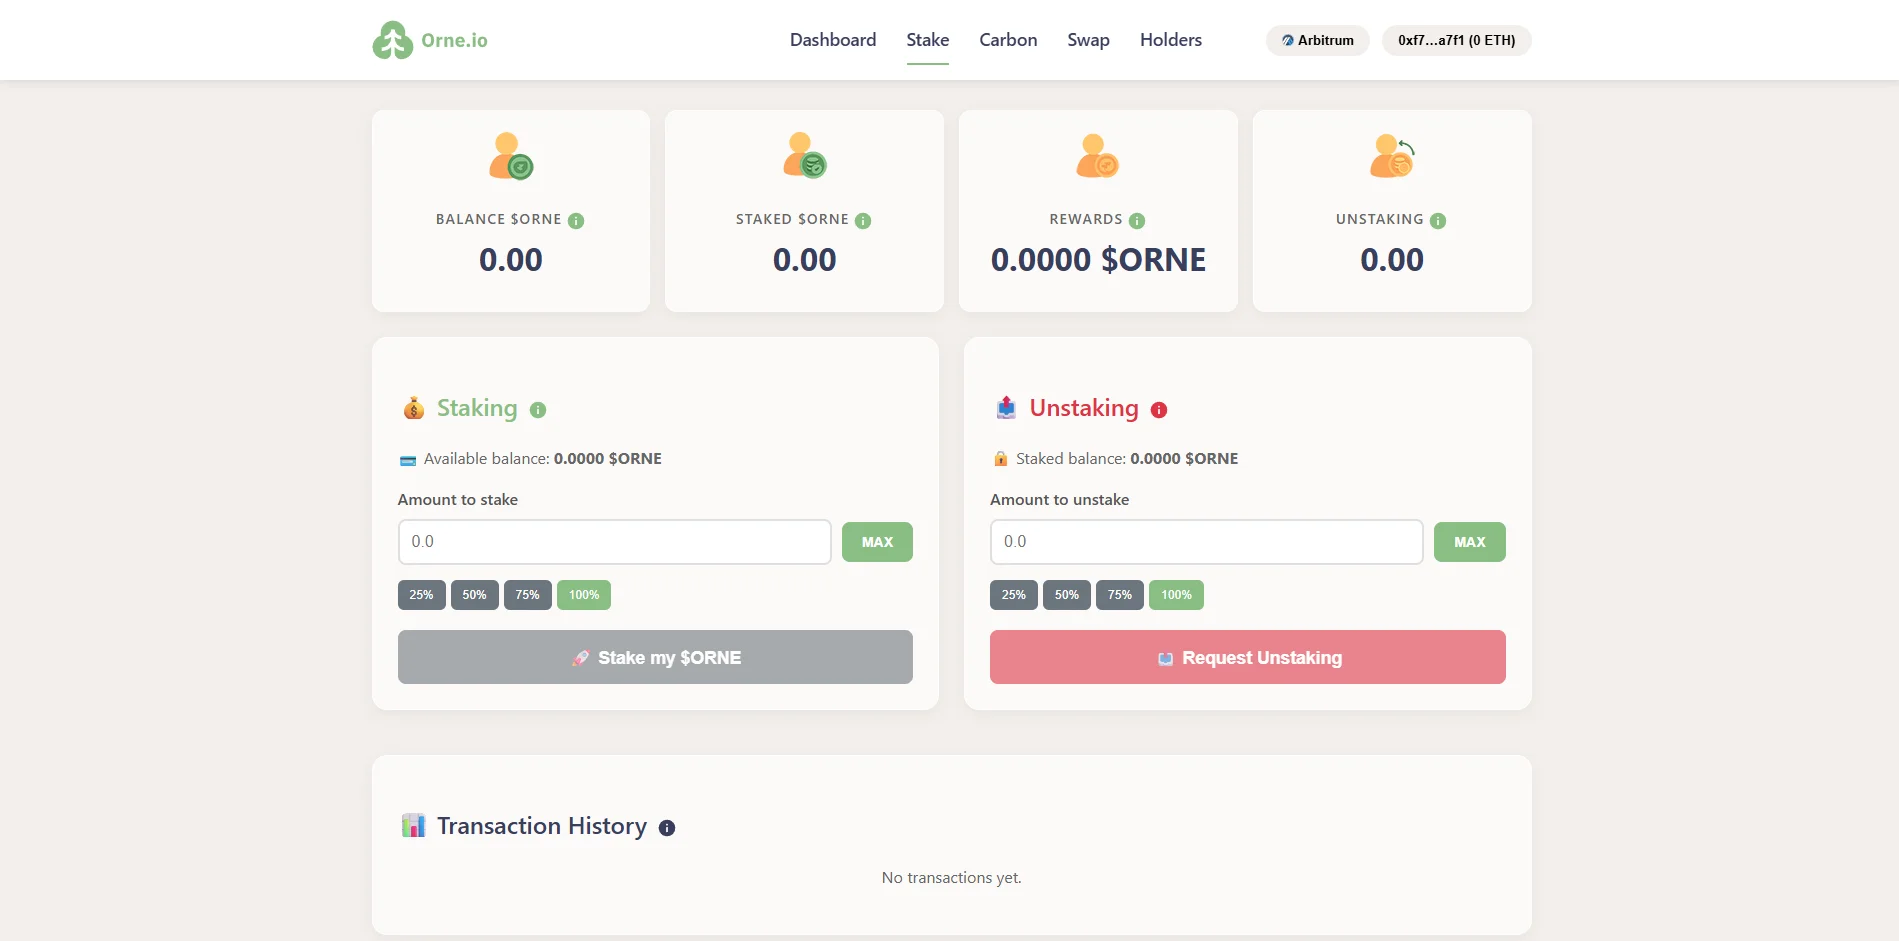Click the Amount to unstake input field
Viewport: 1899px width, 941px height.
point(1206,541)
